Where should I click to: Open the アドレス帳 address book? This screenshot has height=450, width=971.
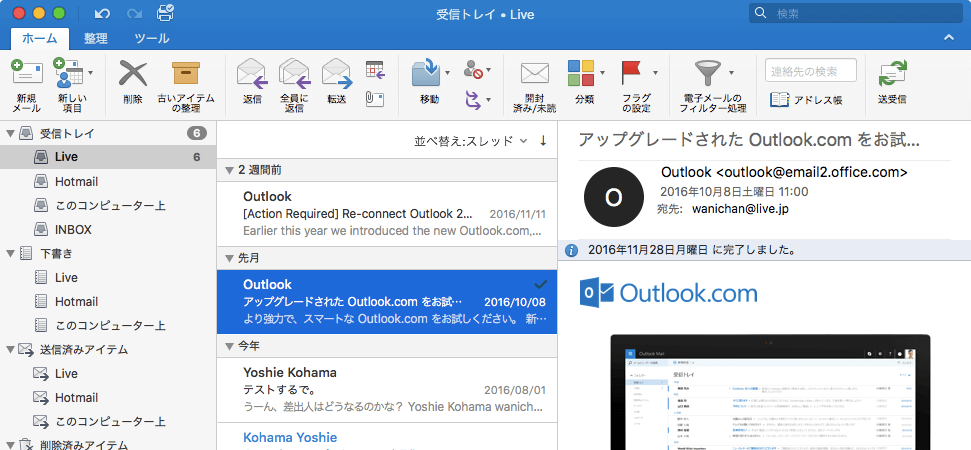coord(806,100)
